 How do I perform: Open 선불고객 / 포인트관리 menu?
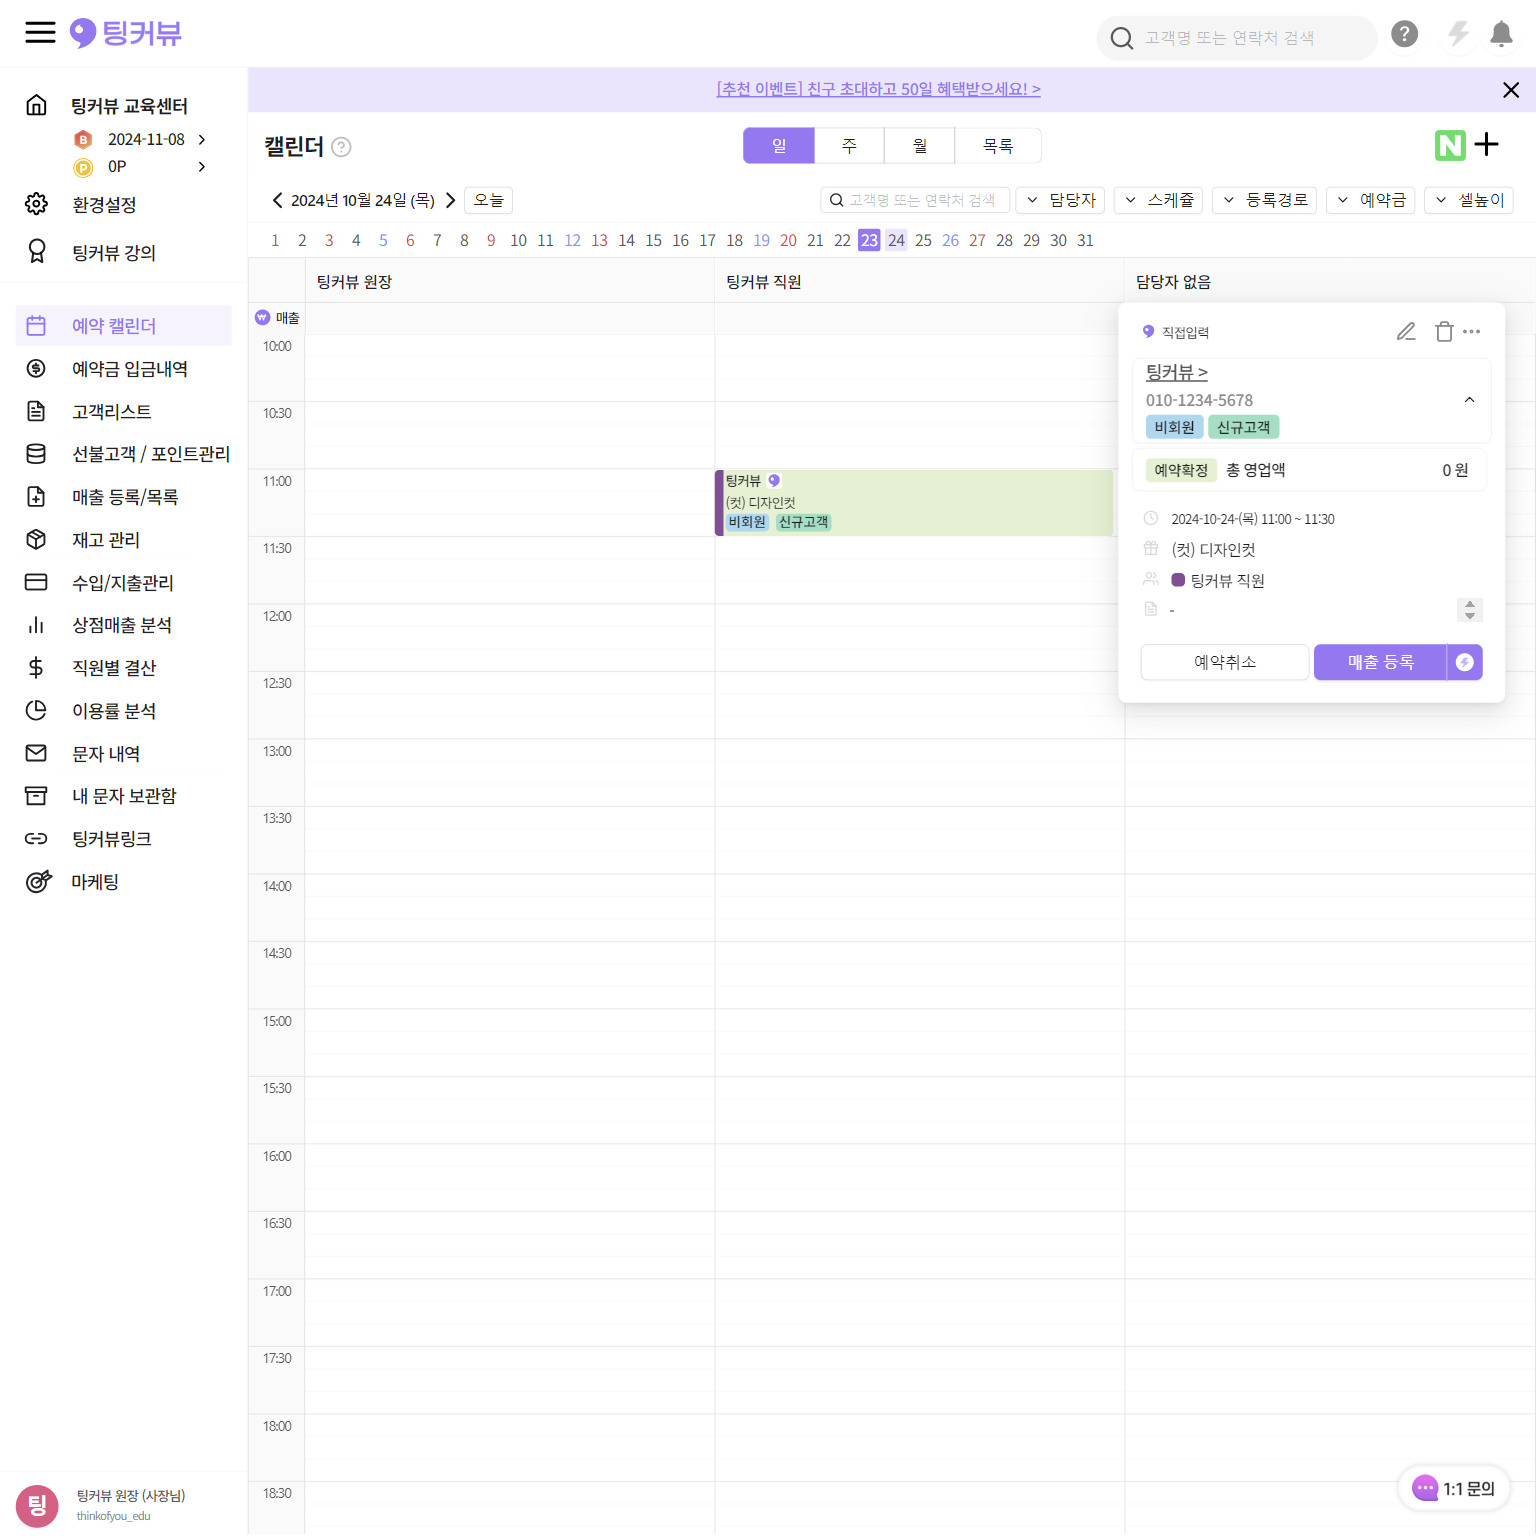[x=150, y=454]
